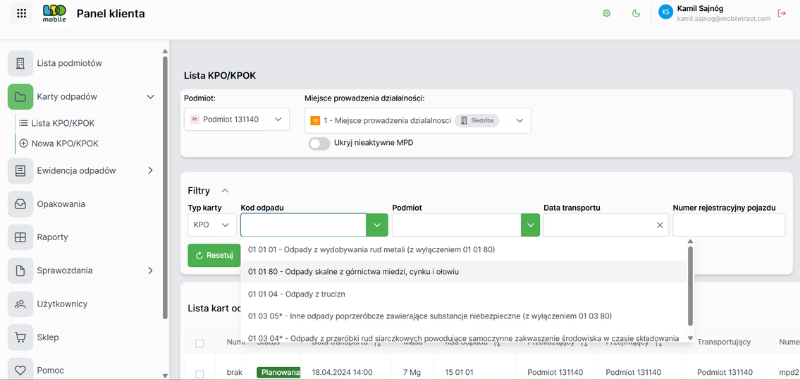Sort by Data transportu column arrows
The width and height of the screenshot is (800, 380).
[x=378, y=344]
